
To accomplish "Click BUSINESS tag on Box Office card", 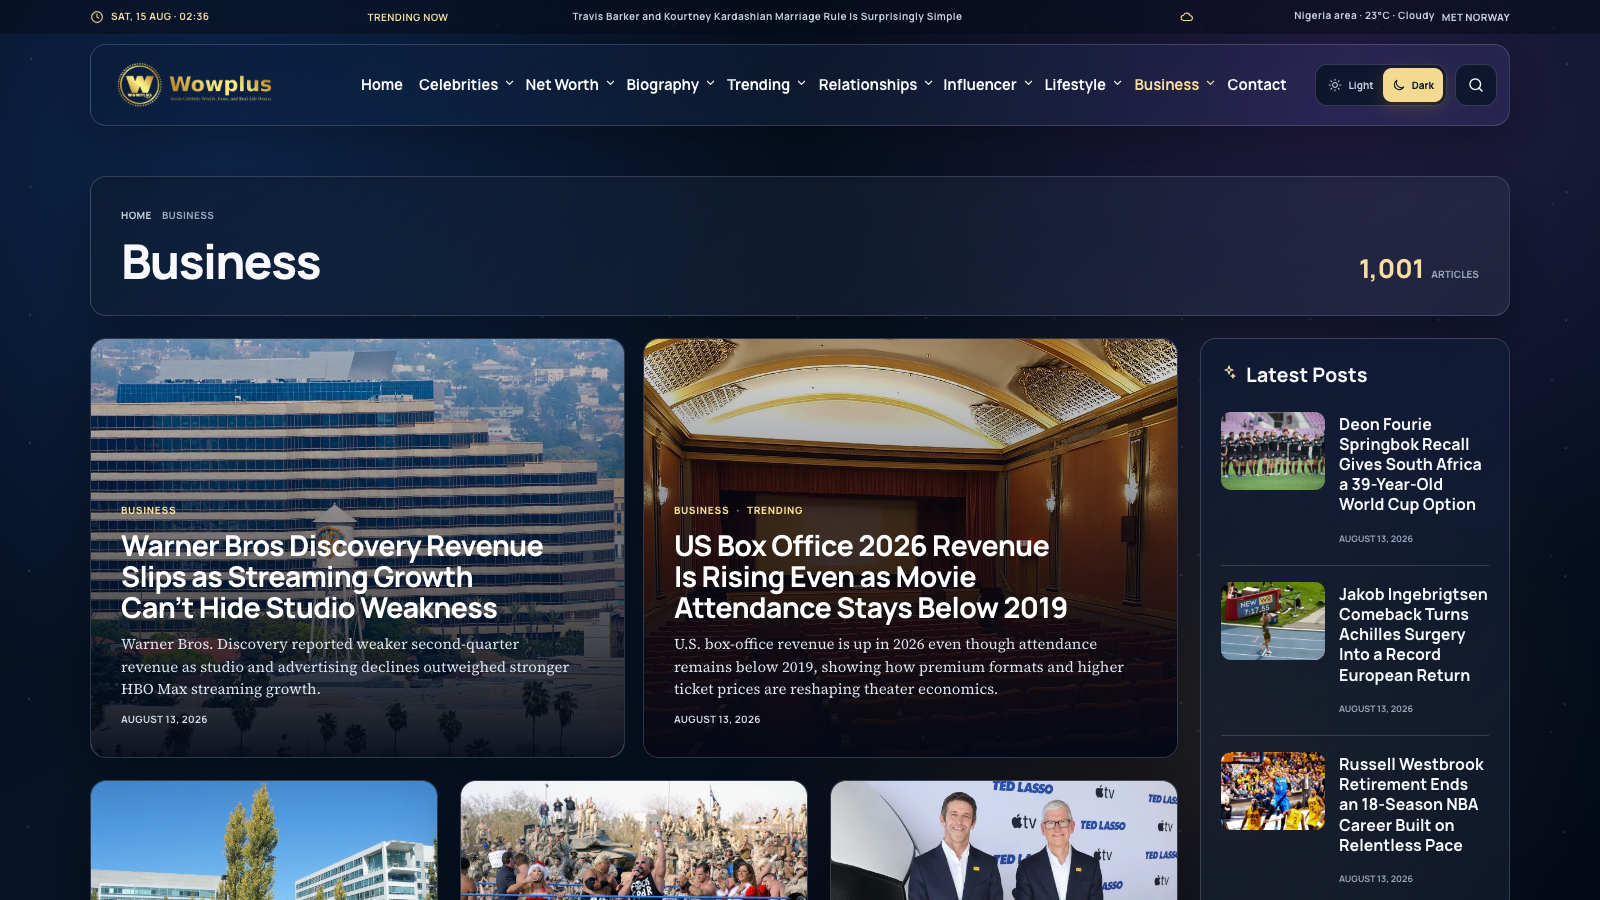I will coord(701,510).
